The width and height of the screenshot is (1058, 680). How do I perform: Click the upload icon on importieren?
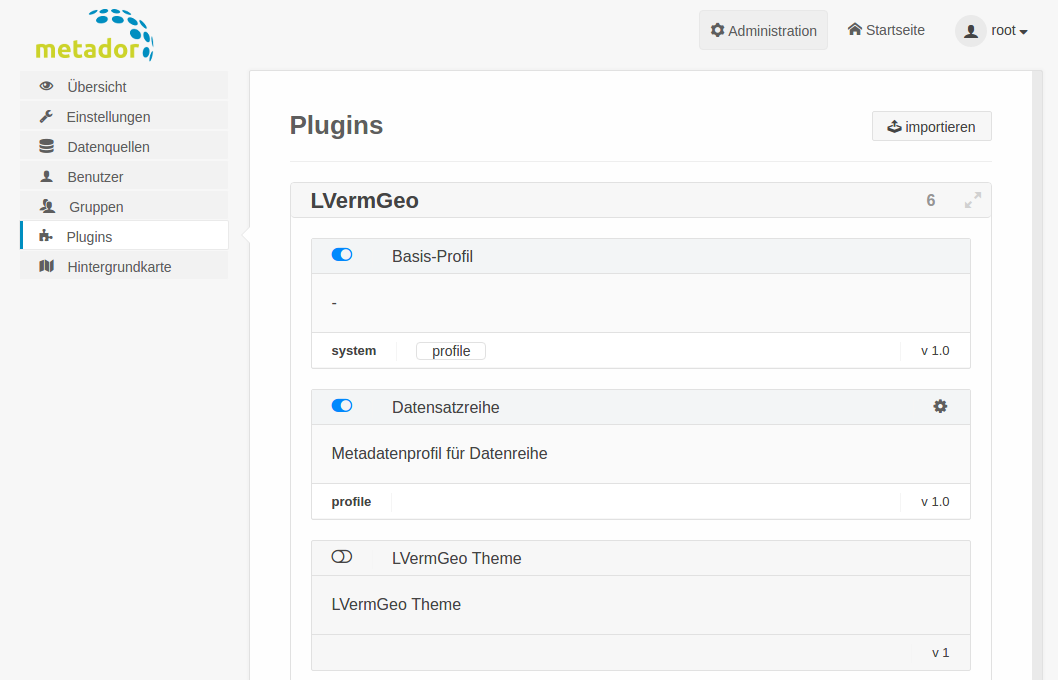[x=895, y=126]
